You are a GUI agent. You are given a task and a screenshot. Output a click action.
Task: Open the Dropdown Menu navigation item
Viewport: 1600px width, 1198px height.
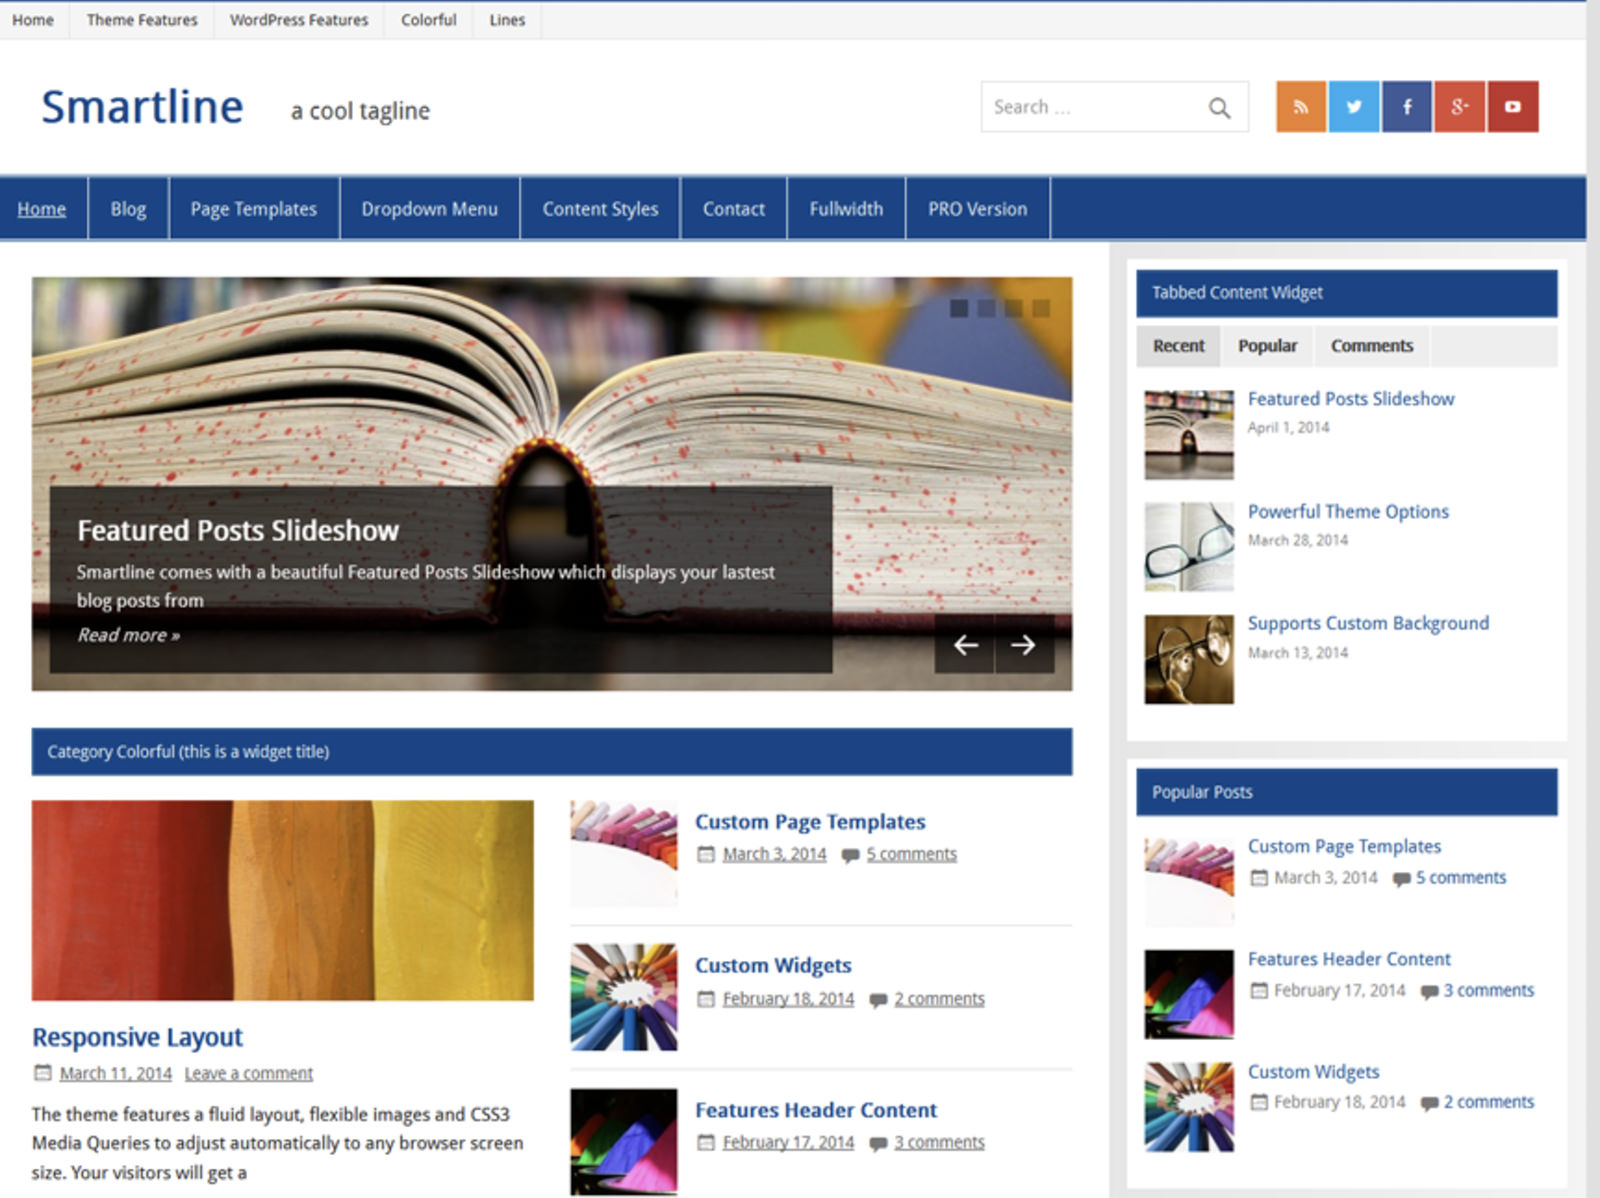coord(429,209)
